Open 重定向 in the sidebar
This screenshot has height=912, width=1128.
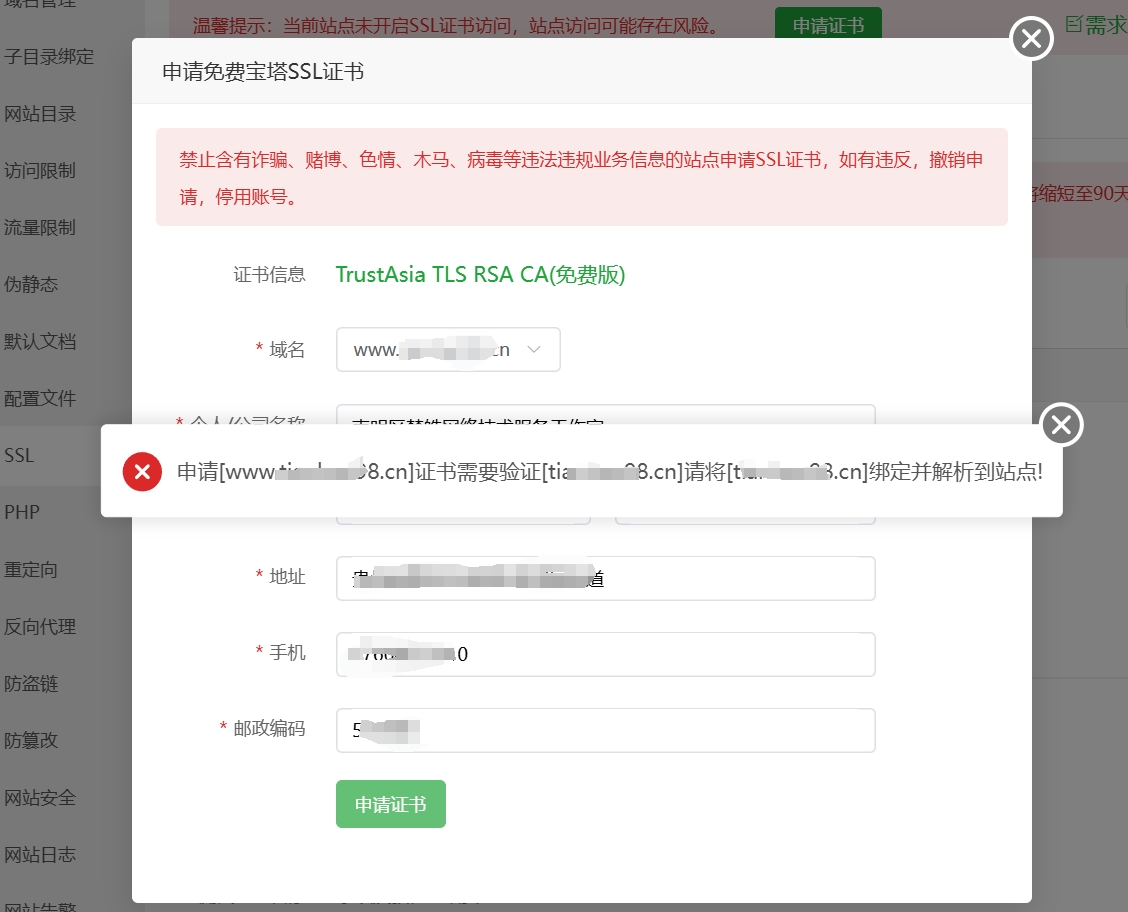tap(31, 570)
